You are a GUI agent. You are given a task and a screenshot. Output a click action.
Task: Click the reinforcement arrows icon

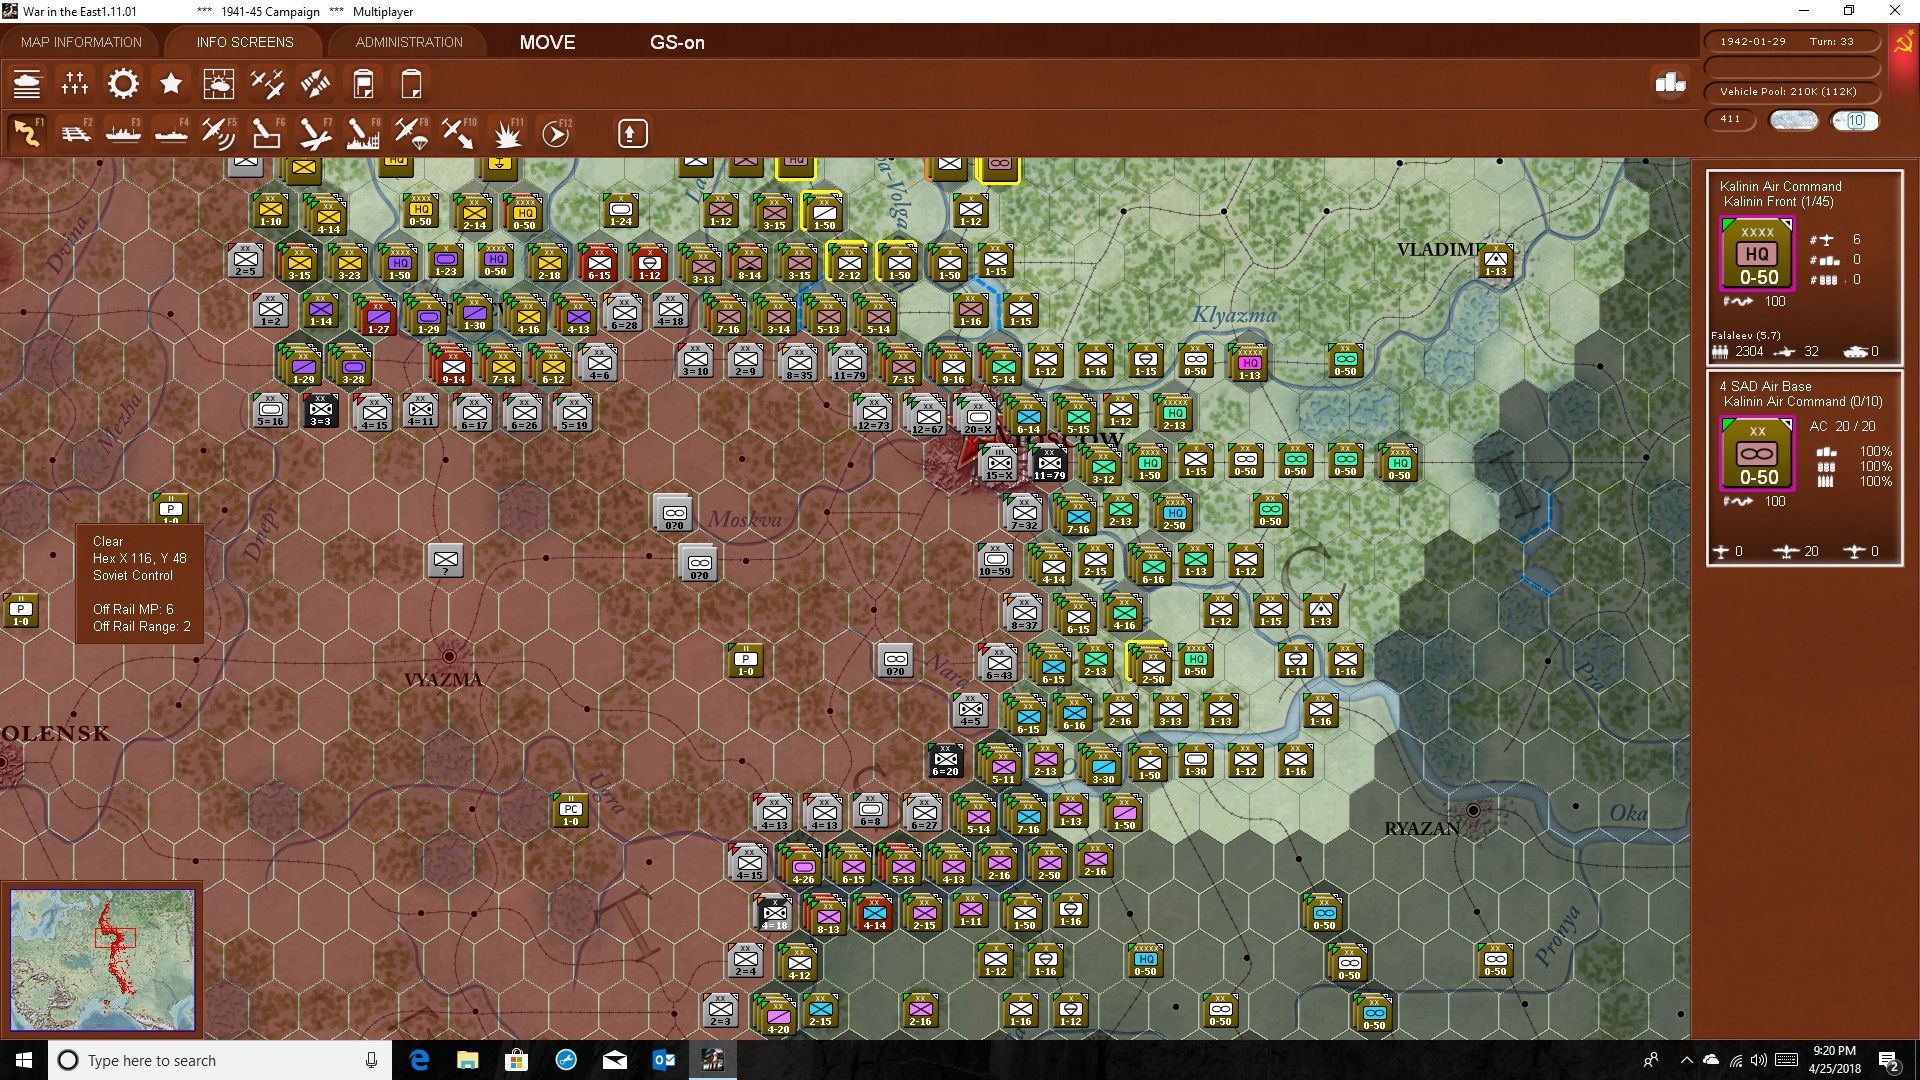tap(315, 84)
